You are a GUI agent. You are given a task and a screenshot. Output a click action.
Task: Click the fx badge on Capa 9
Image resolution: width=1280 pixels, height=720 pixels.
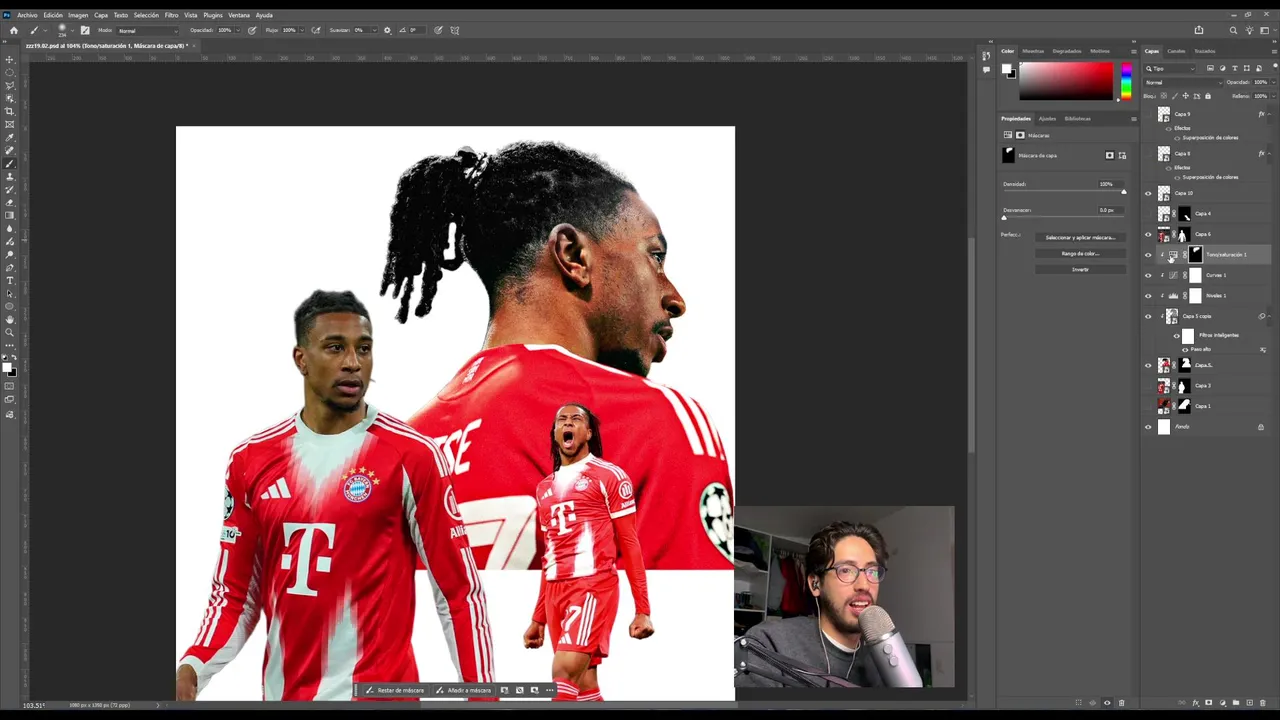pyautogui.click(x=1261, y=114)
